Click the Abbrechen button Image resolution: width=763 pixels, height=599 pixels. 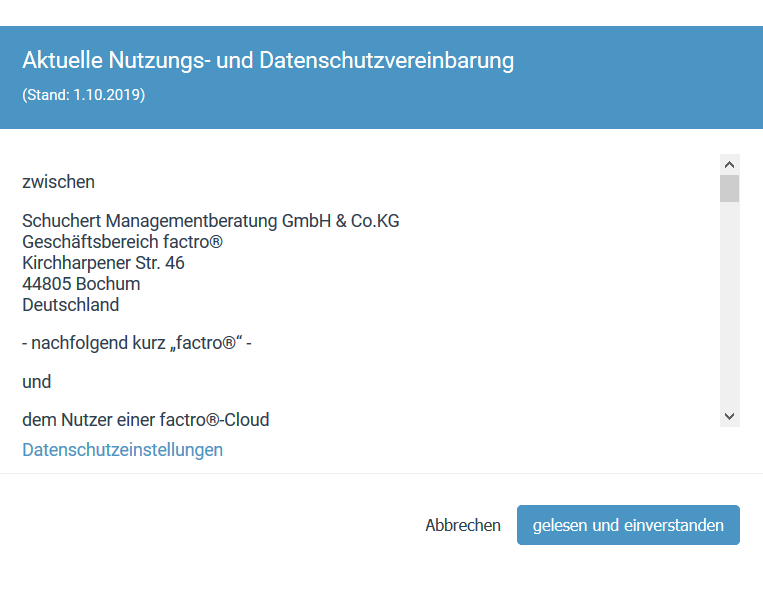(x=463, y=525)
